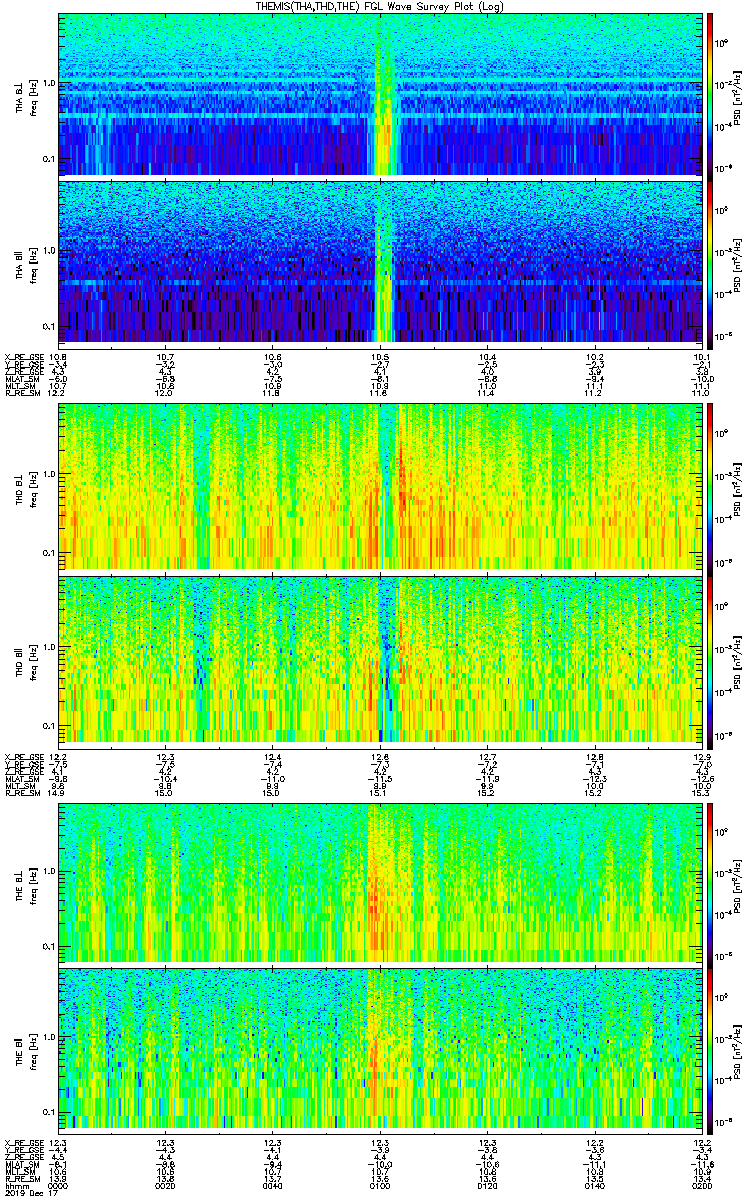Screen dimensions: 750x1200
Task: Click the THE B∥ spectrogram panel
Action: [x=379, y=1049]
